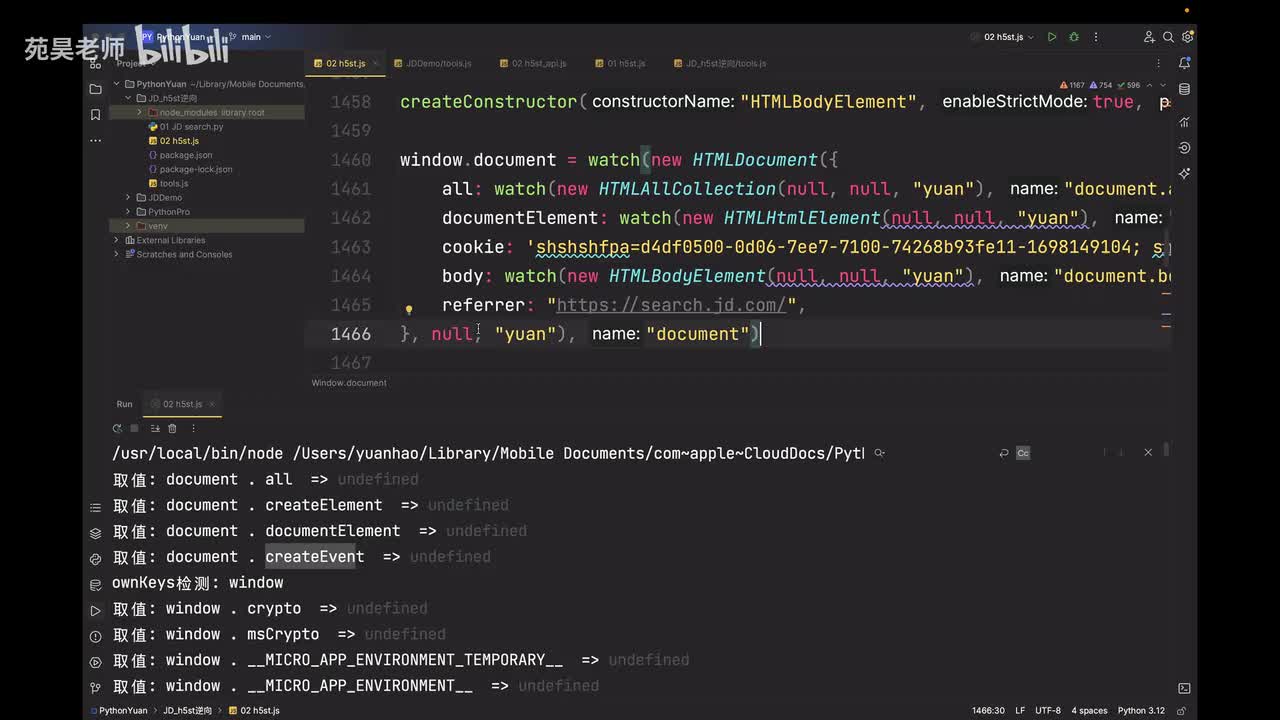Open the Python Console tool window

(x=95, y=559)
